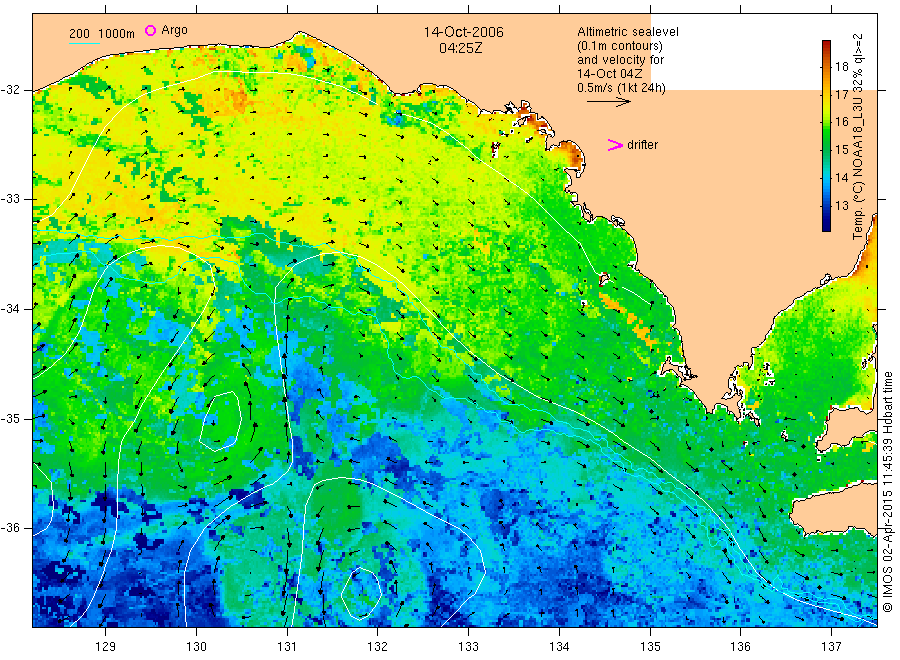Click the 13 degree colorbar tick label
The height and width of the screenshot is (660, 900).
click(x=841, y=205)
